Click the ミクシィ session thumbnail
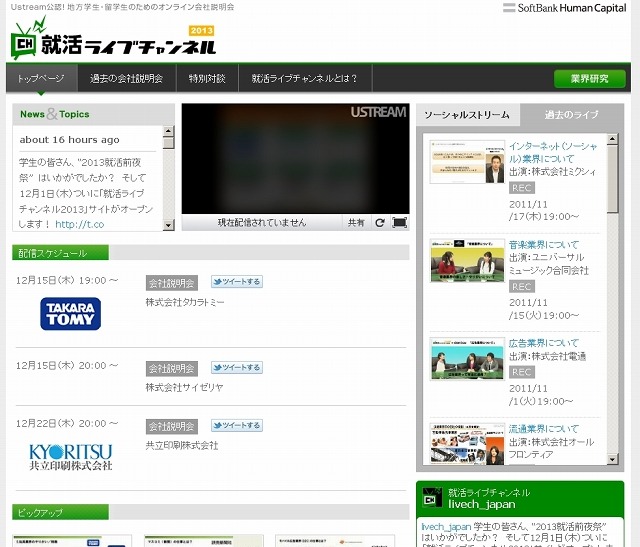Viewport: 640px width, 547px height. click(467, 162)
